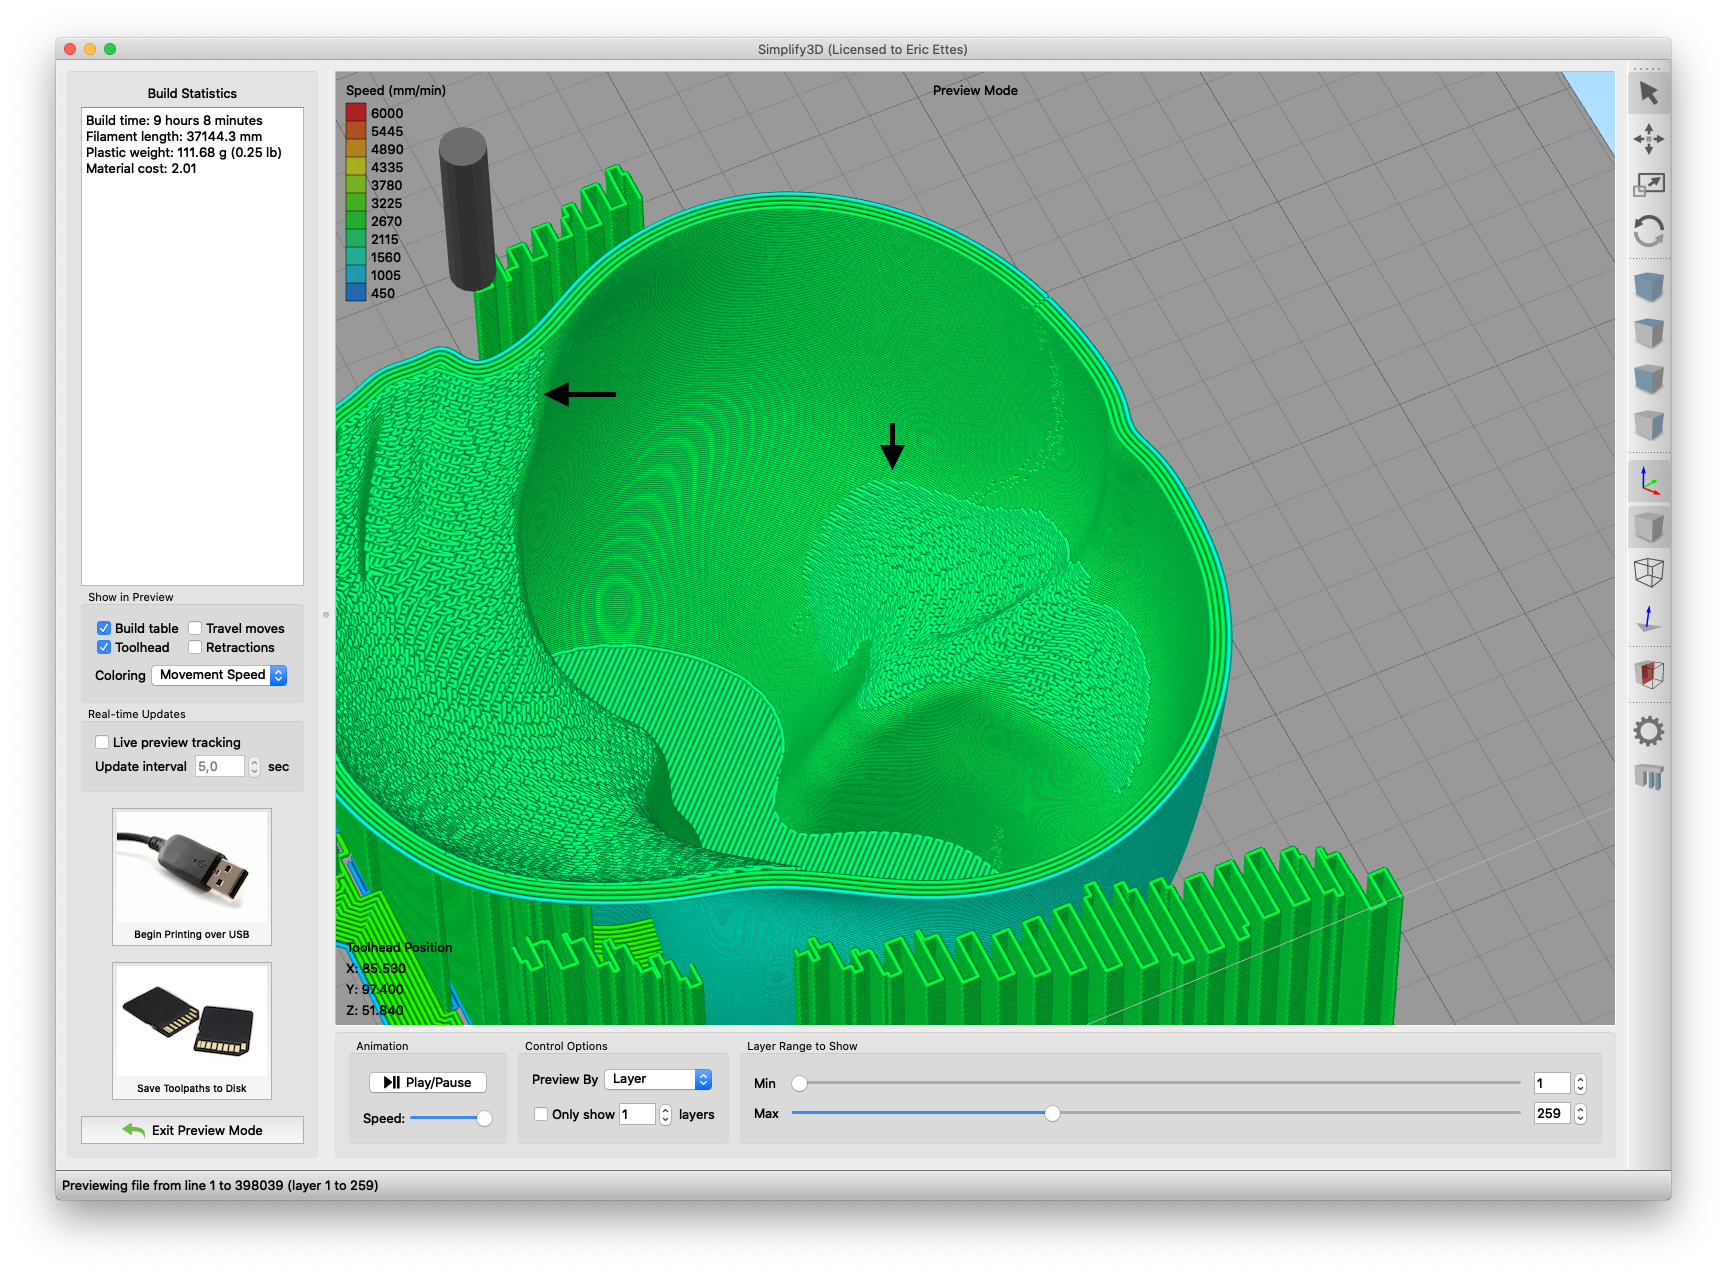Click the Begin Printing over USB label

click(192, 934)
